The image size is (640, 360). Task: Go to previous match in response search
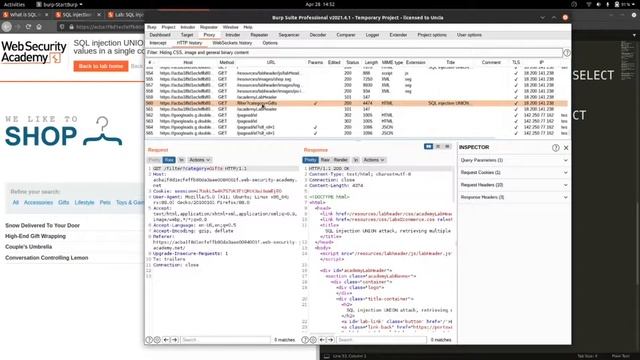point(322,340)
